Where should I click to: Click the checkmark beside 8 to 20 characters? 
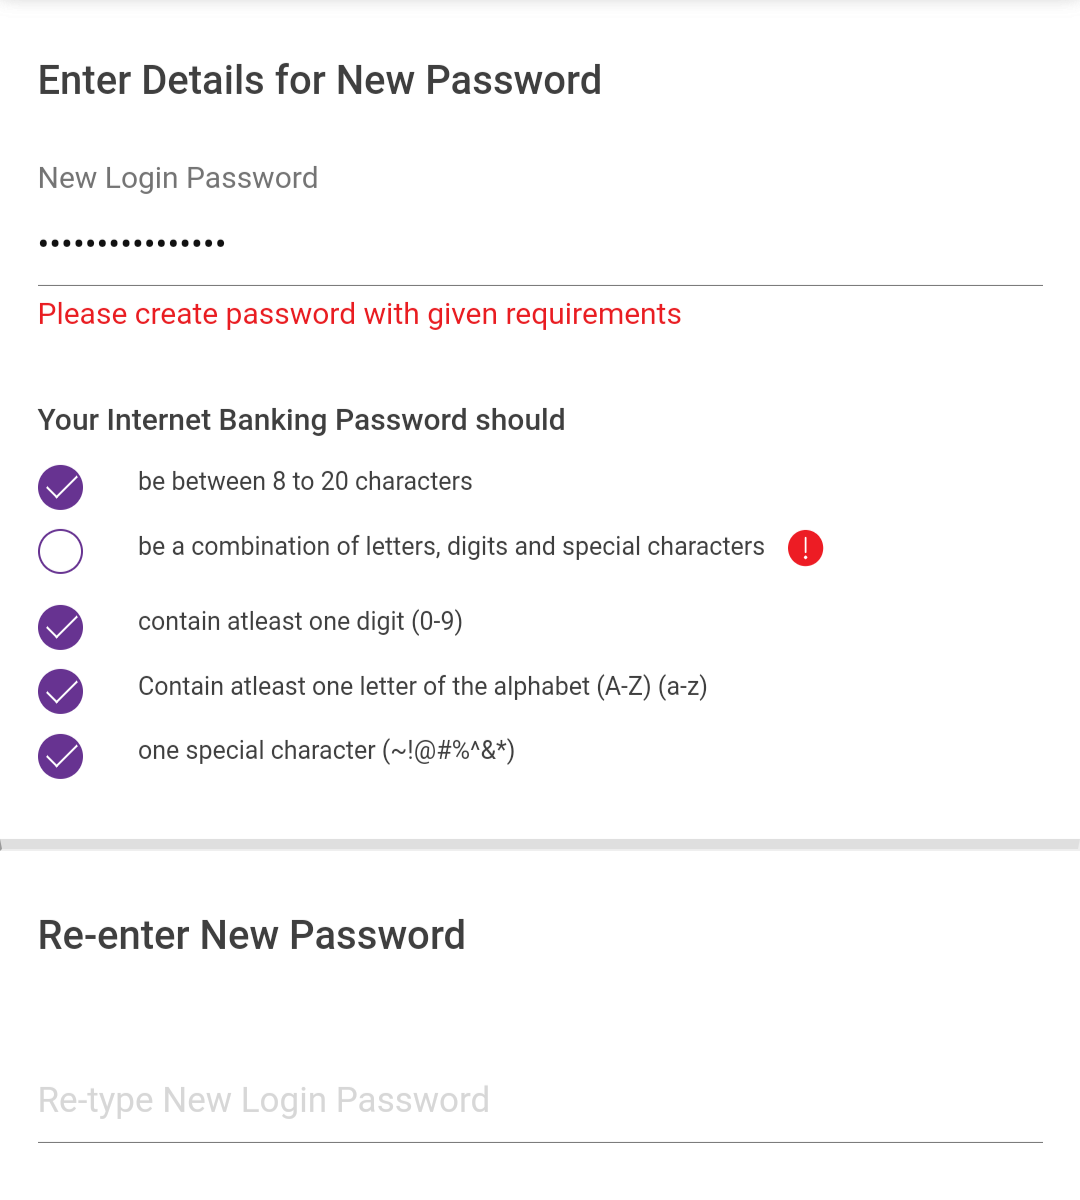[60, 488]
